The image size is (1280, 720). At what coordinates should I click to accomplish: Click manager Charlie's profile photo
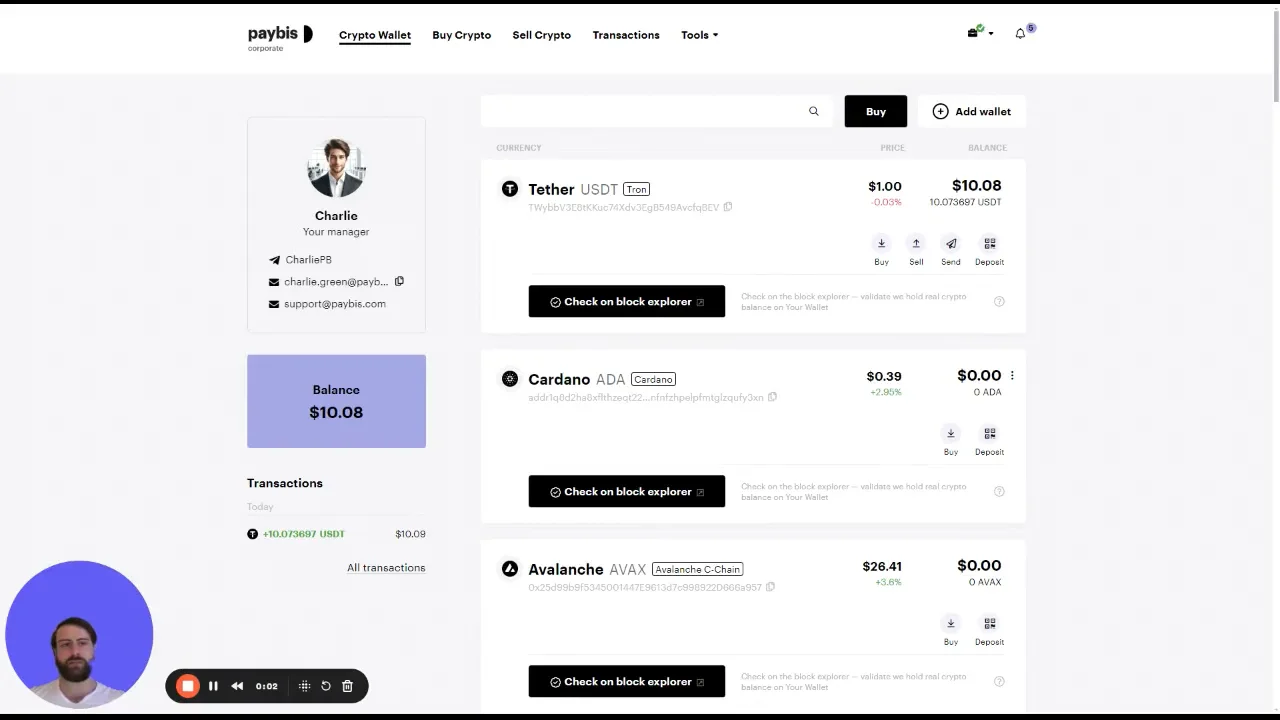coord(336,168)
